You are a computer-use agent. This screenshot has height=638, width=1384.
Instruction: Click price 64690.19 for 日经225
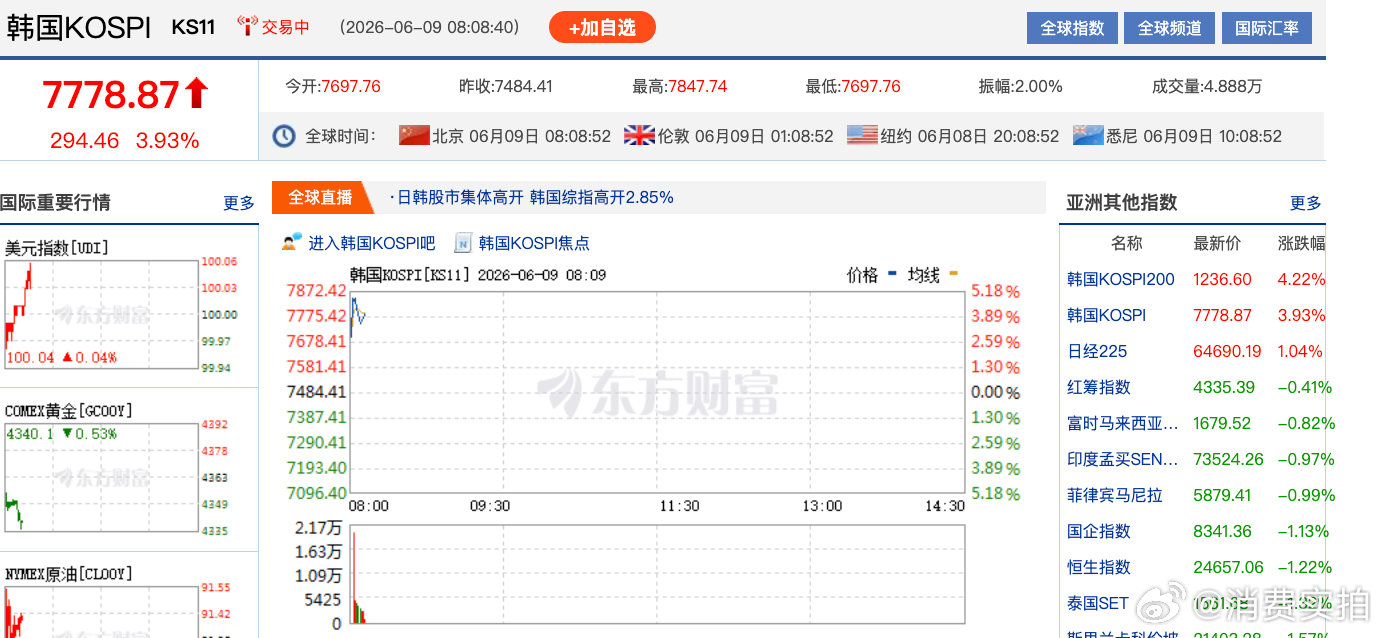[1227, 351]
